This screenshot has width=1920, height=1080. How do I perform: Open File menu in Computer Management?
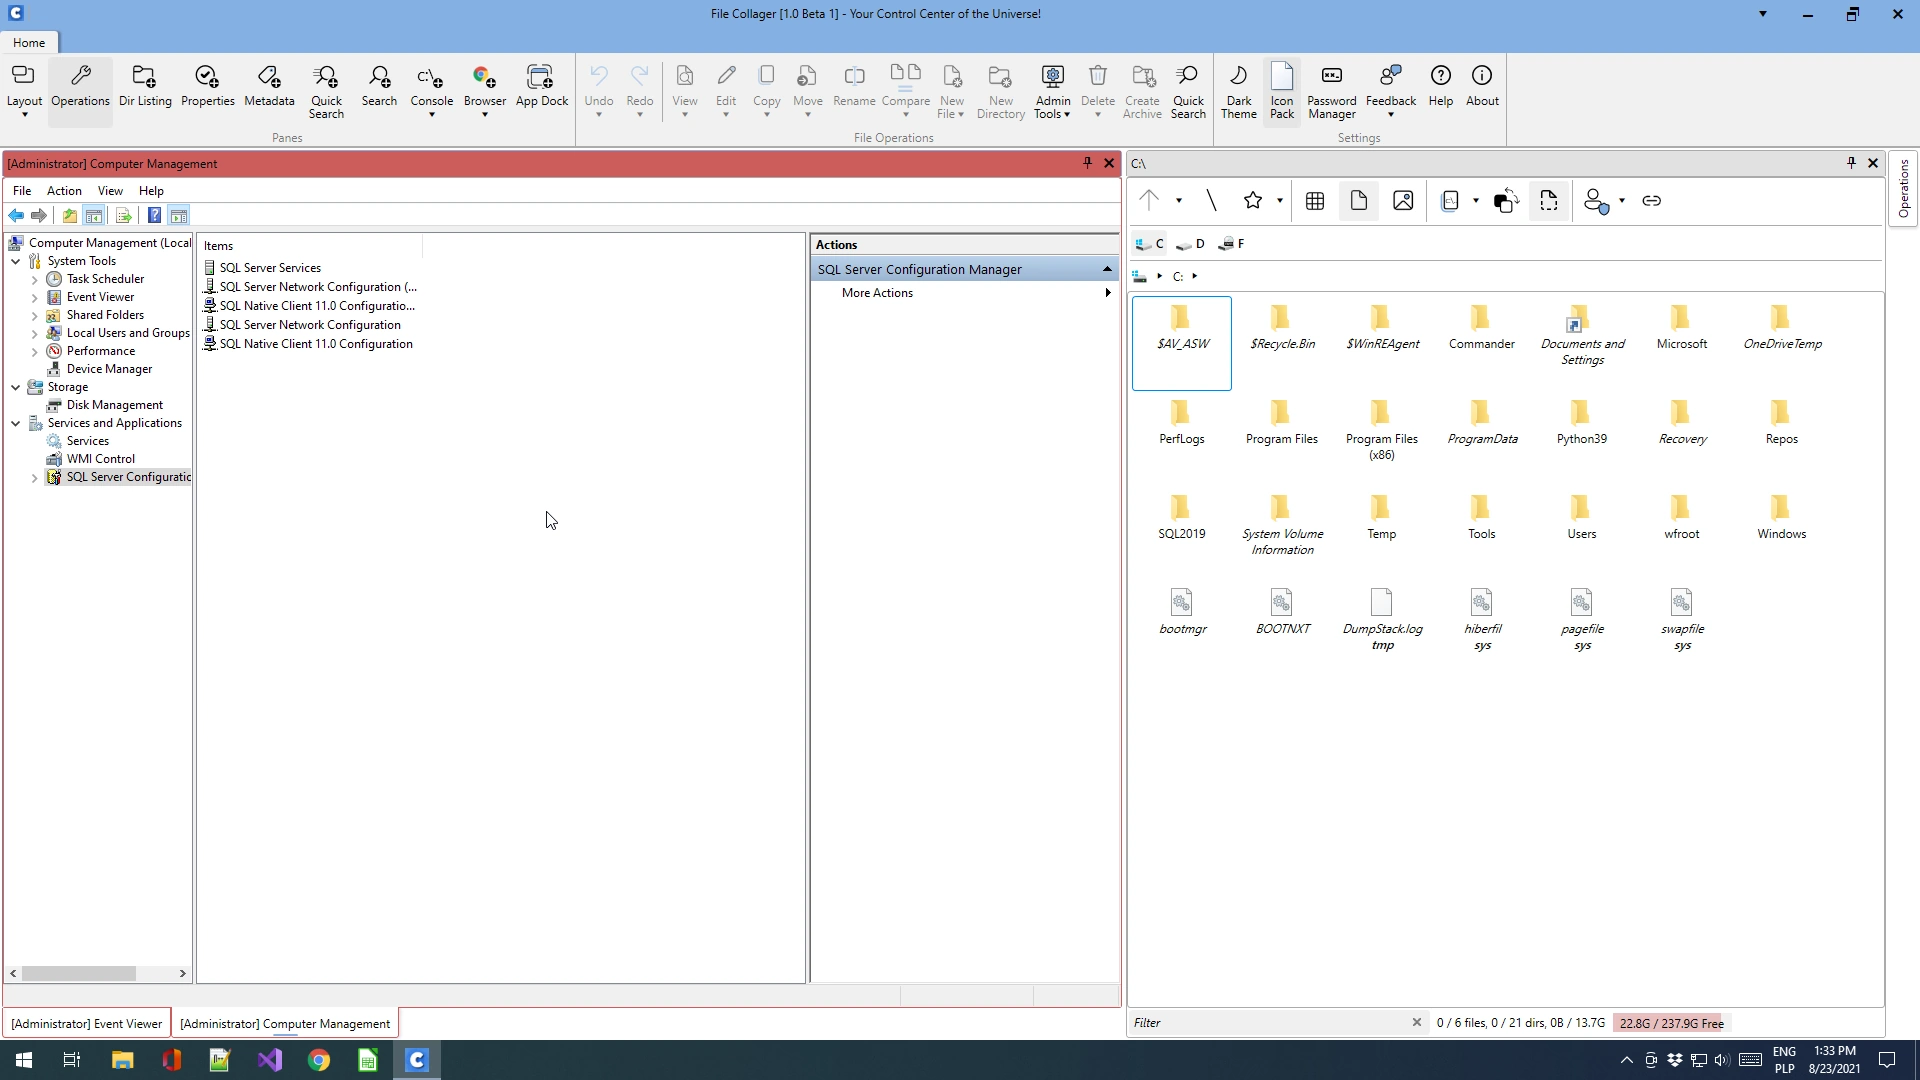22,191
